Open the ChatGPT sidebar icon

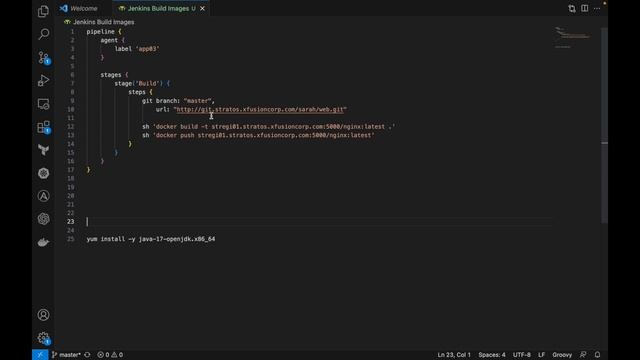[x=43, y=219]
